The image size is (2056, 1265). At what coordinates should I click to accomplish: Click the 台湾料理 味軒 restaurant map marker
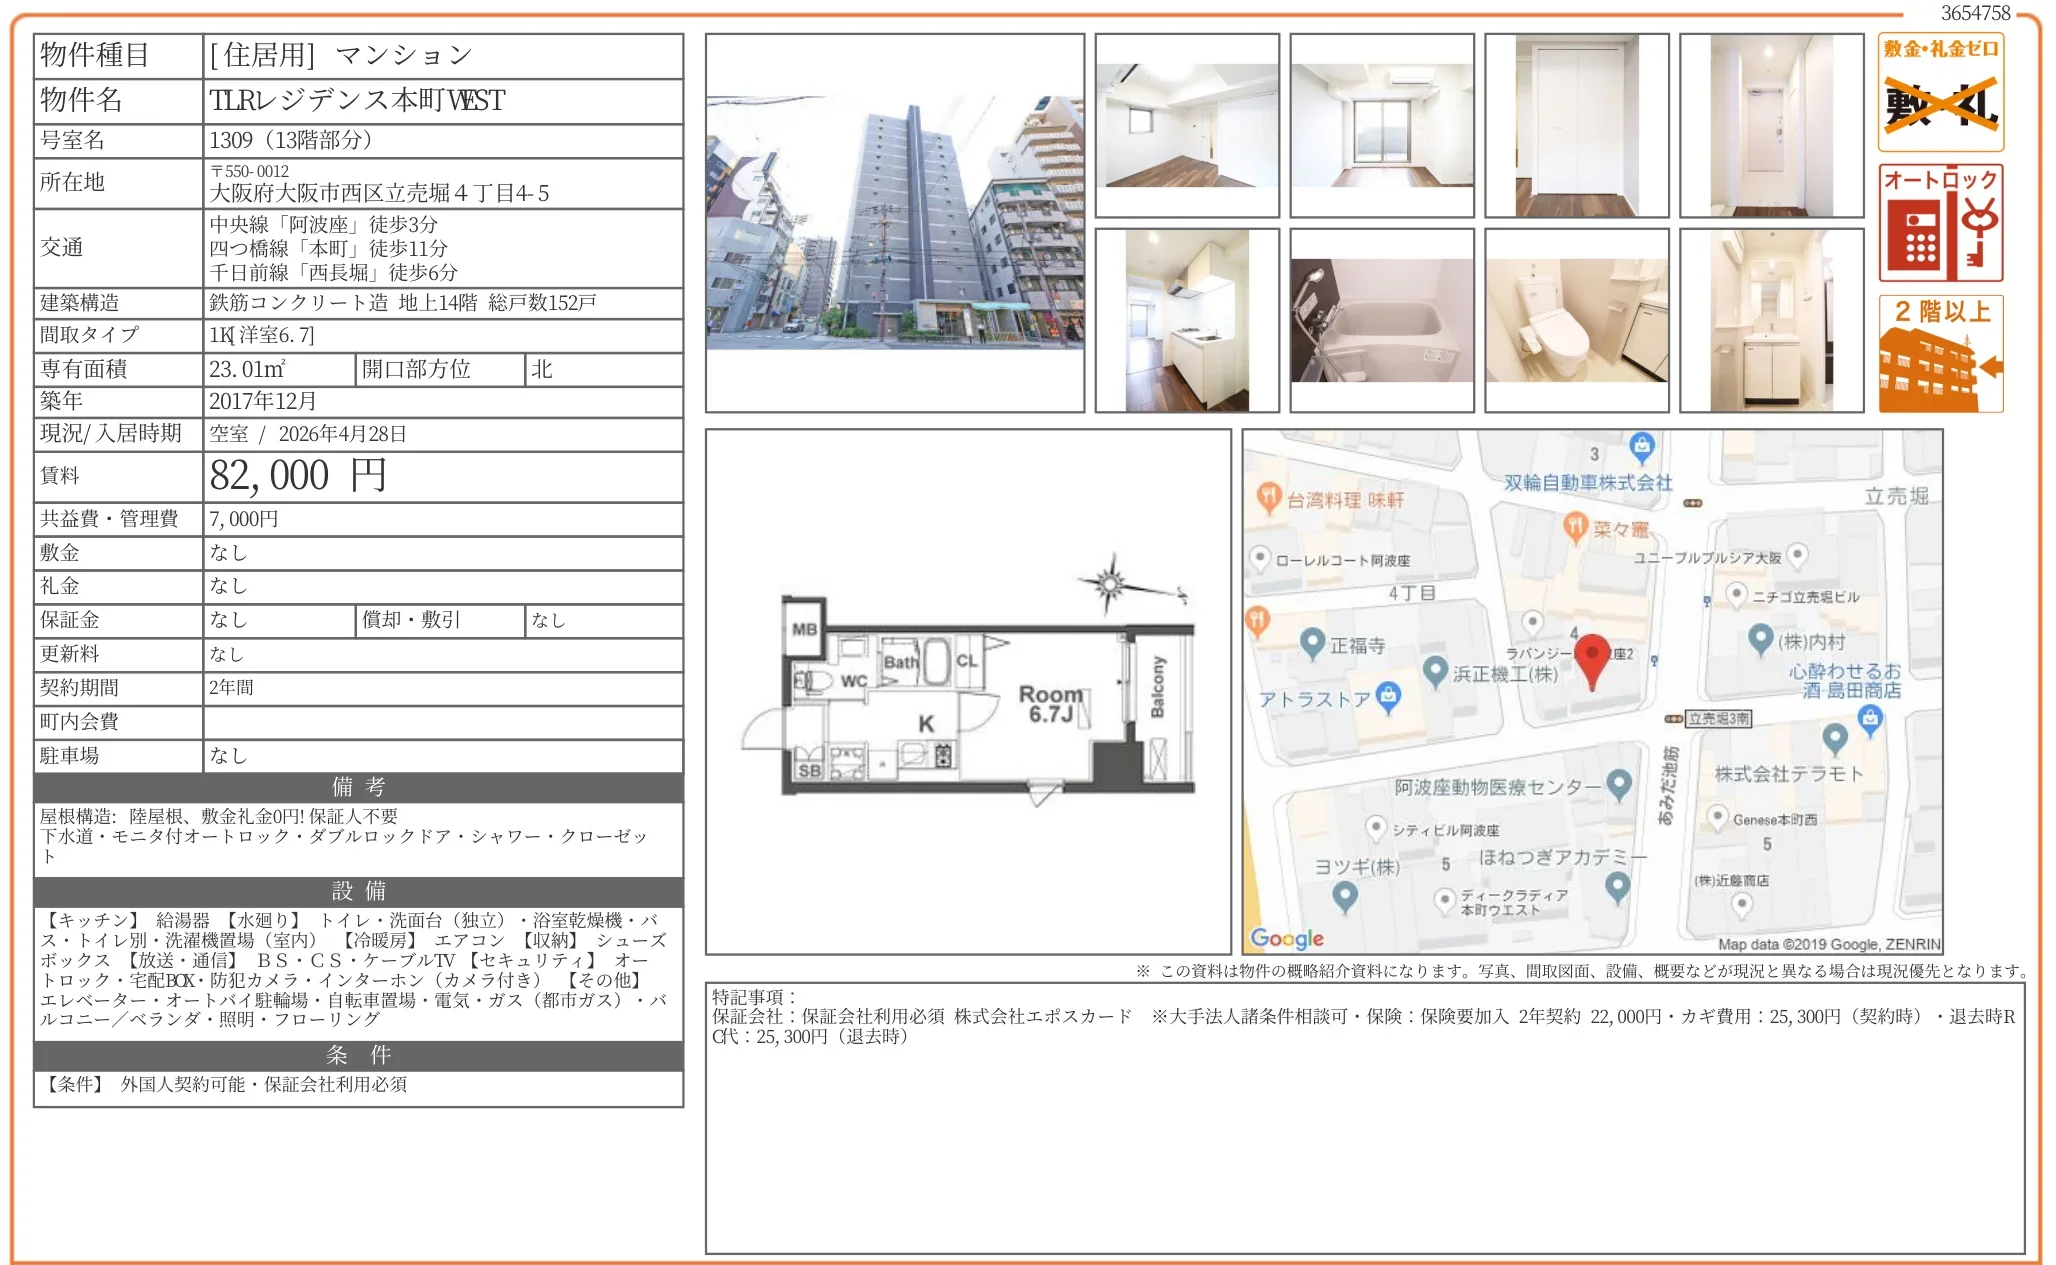(x=1268, y=497)
